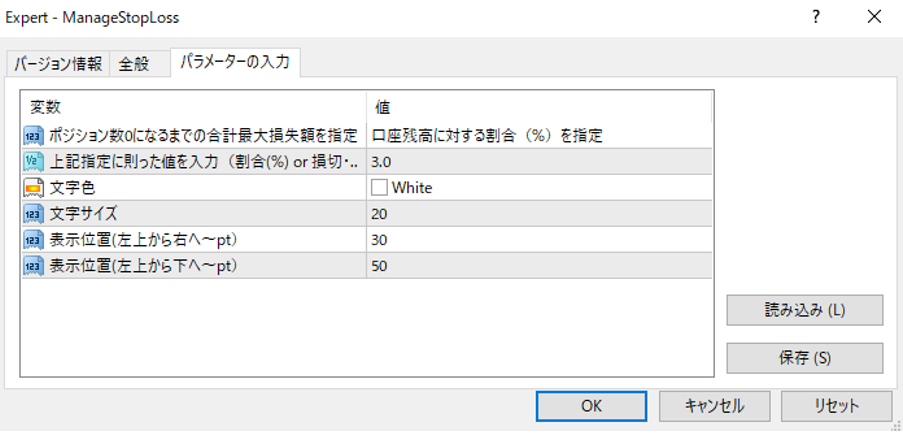Viewport: 903px width, 435px height.
Task: Click the double-type icon beside 上記指定に則った値を入力
Action: tap(32, 161)
